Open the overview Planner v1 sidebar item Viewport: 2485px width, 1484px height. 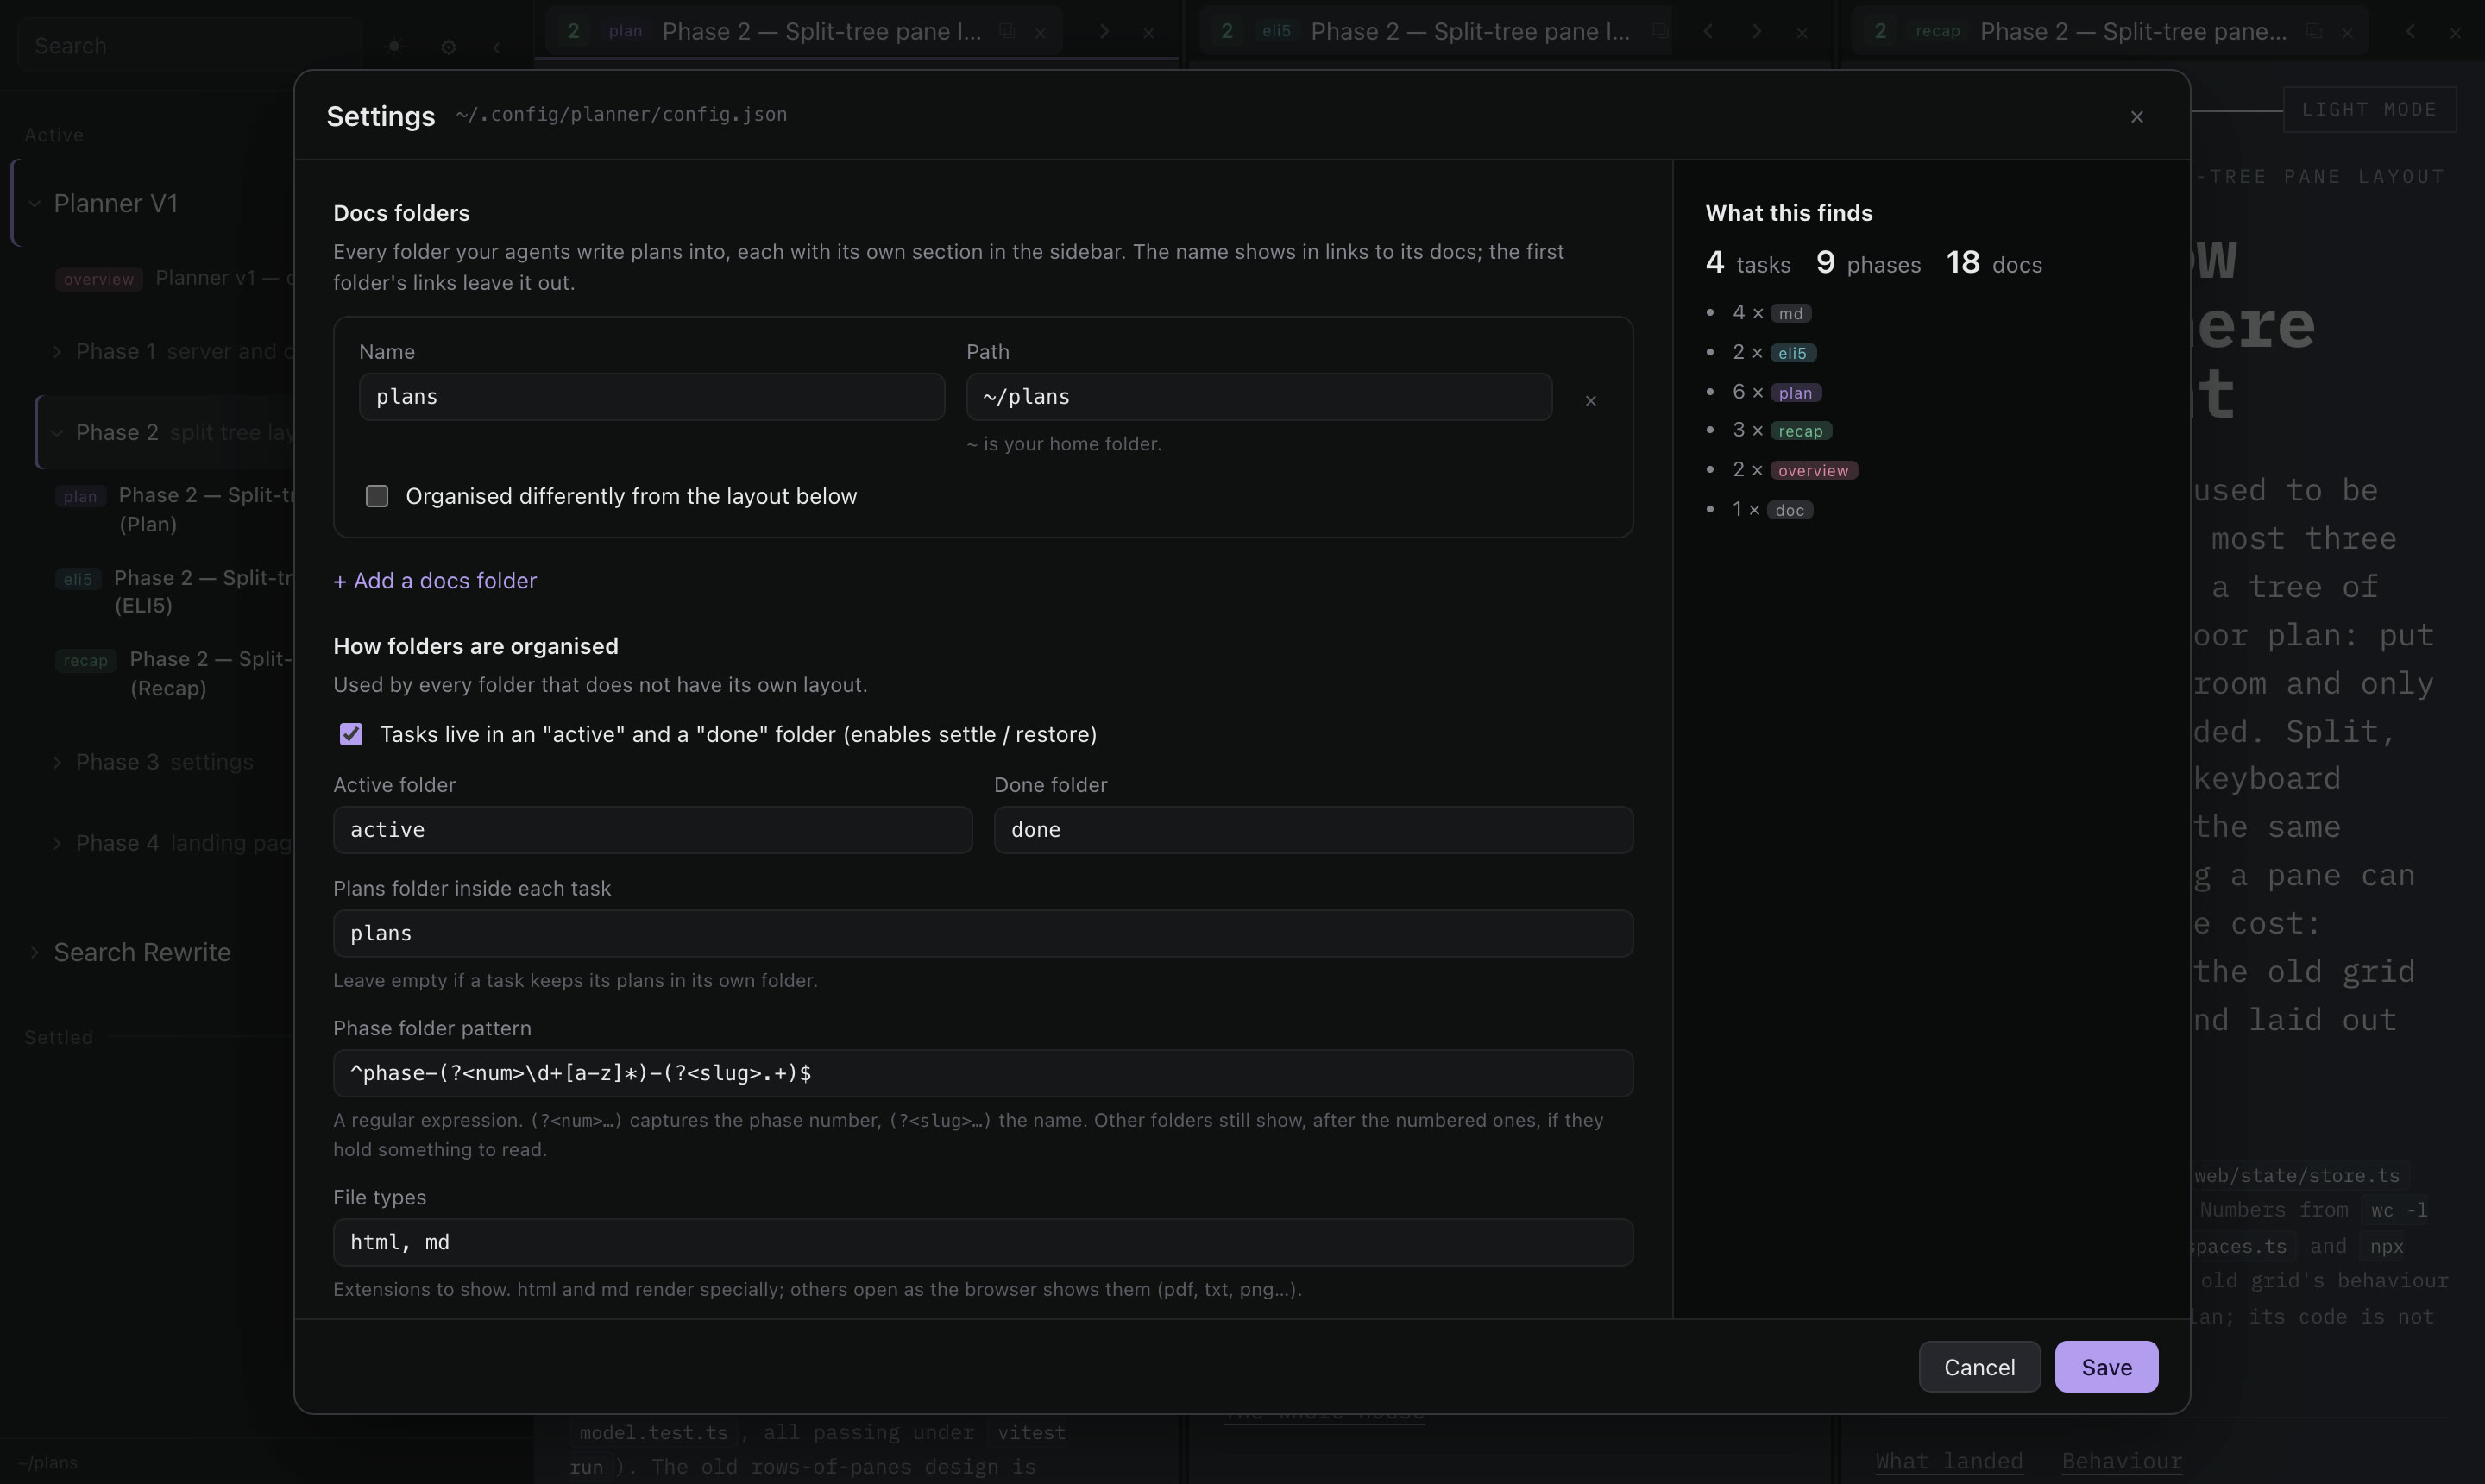pyautogui.click(x=175, y=278)
